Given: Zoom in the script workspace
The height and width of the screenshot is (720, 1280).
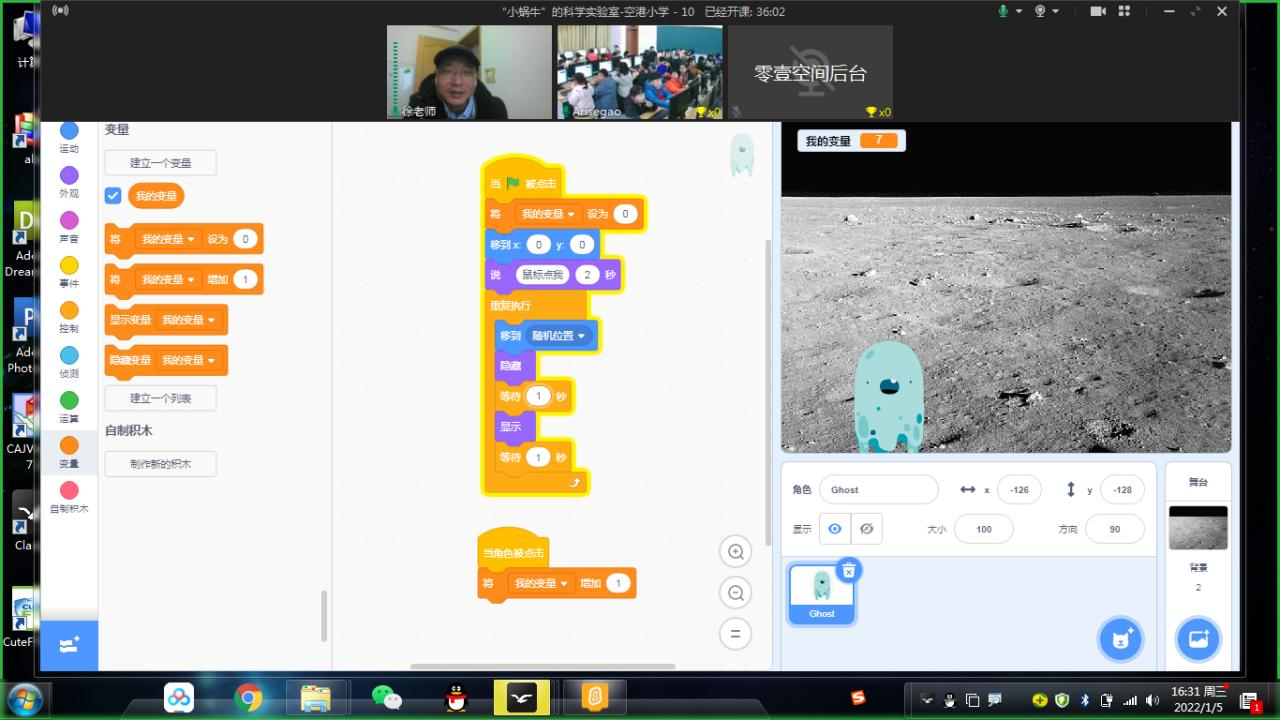Looking at the screenshot, I should [x=736, y=552].
